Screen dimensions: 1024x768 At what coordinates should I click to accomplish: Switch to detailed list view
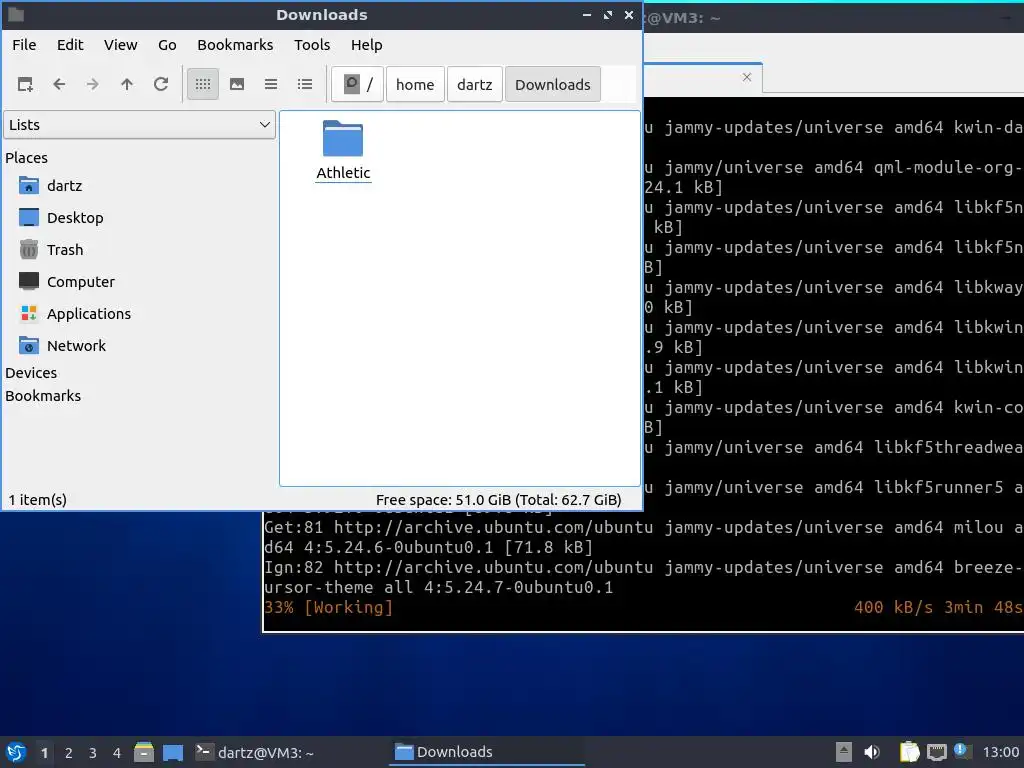pyautogui.click(x=305, y=84)
